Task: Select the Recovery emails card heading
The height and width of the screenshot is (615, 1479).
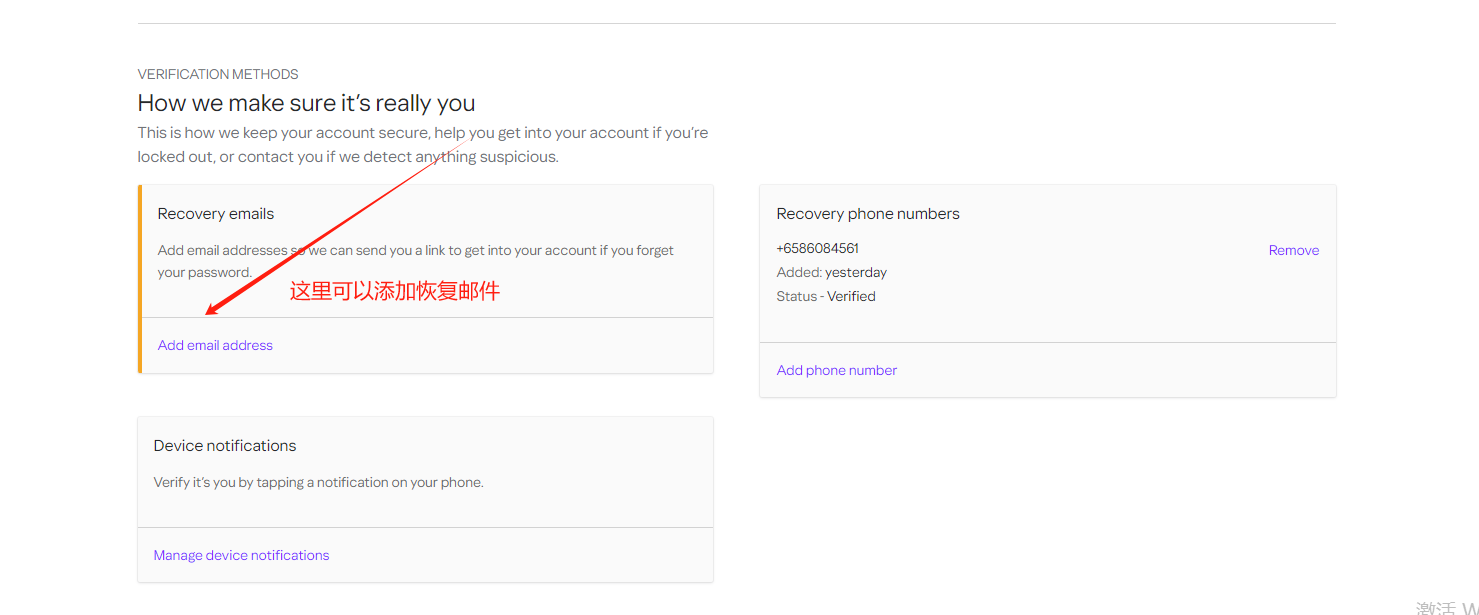Action: tap(215, 214)
